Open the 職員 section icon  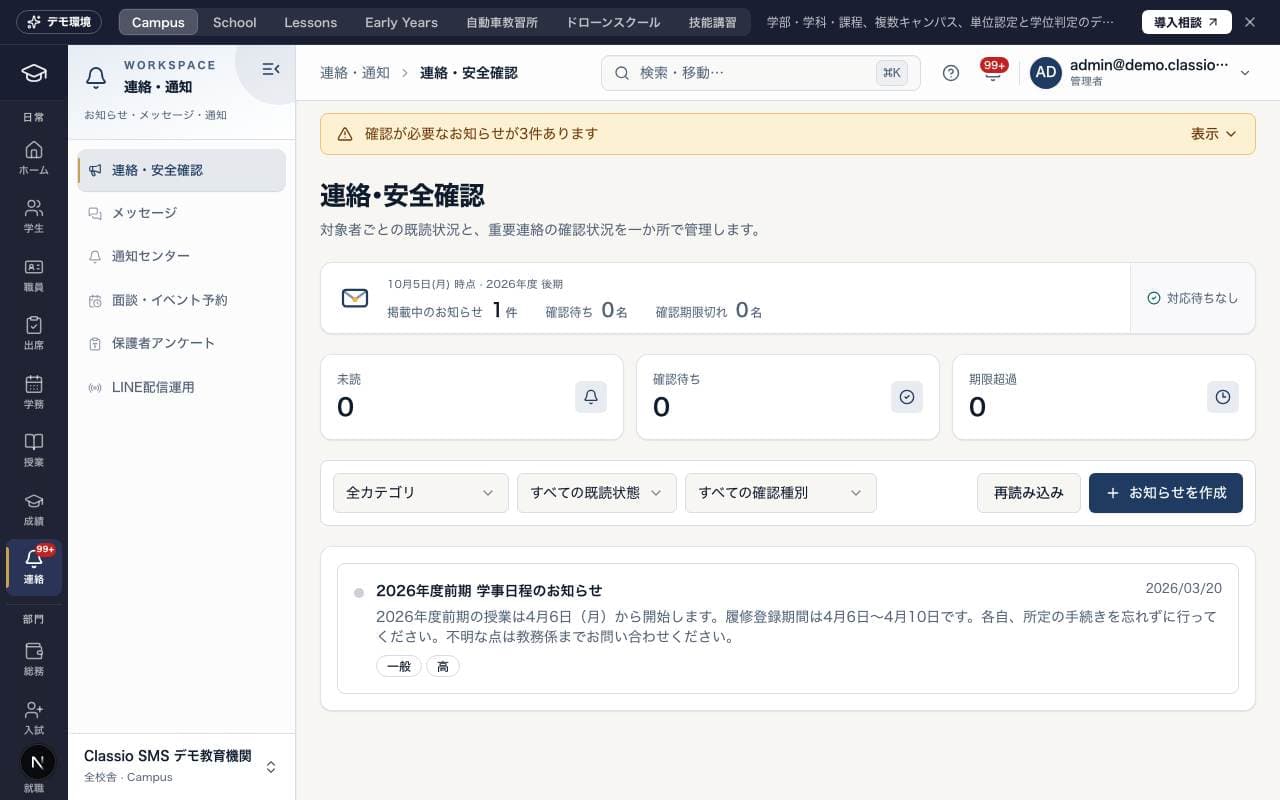(34, 275)
